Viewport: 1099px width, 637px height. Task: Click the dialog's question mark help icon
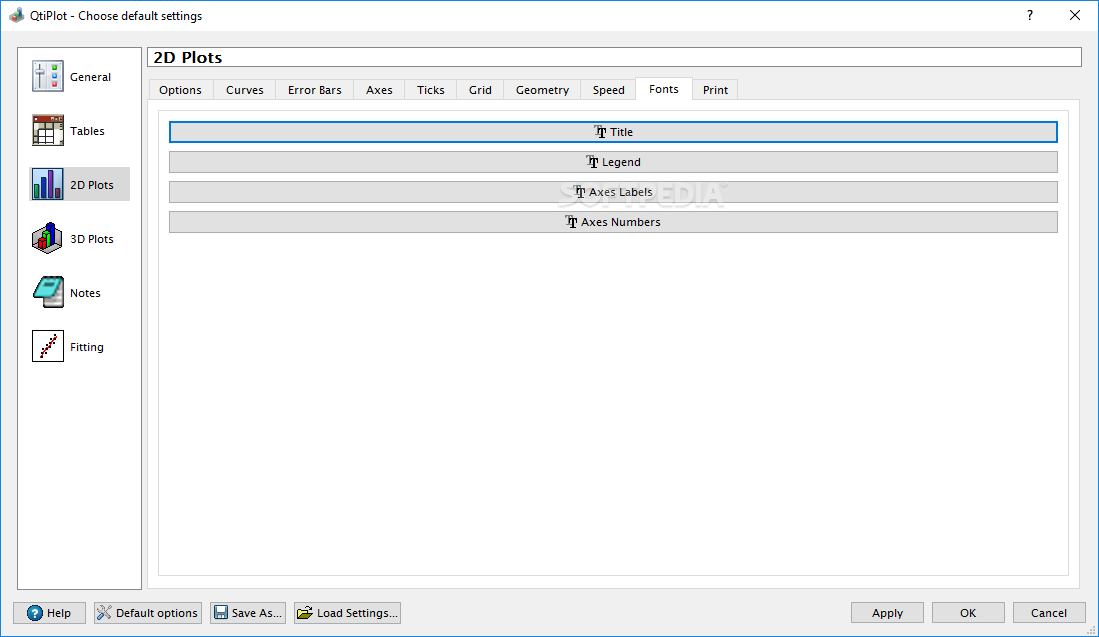coord(1030,15)
